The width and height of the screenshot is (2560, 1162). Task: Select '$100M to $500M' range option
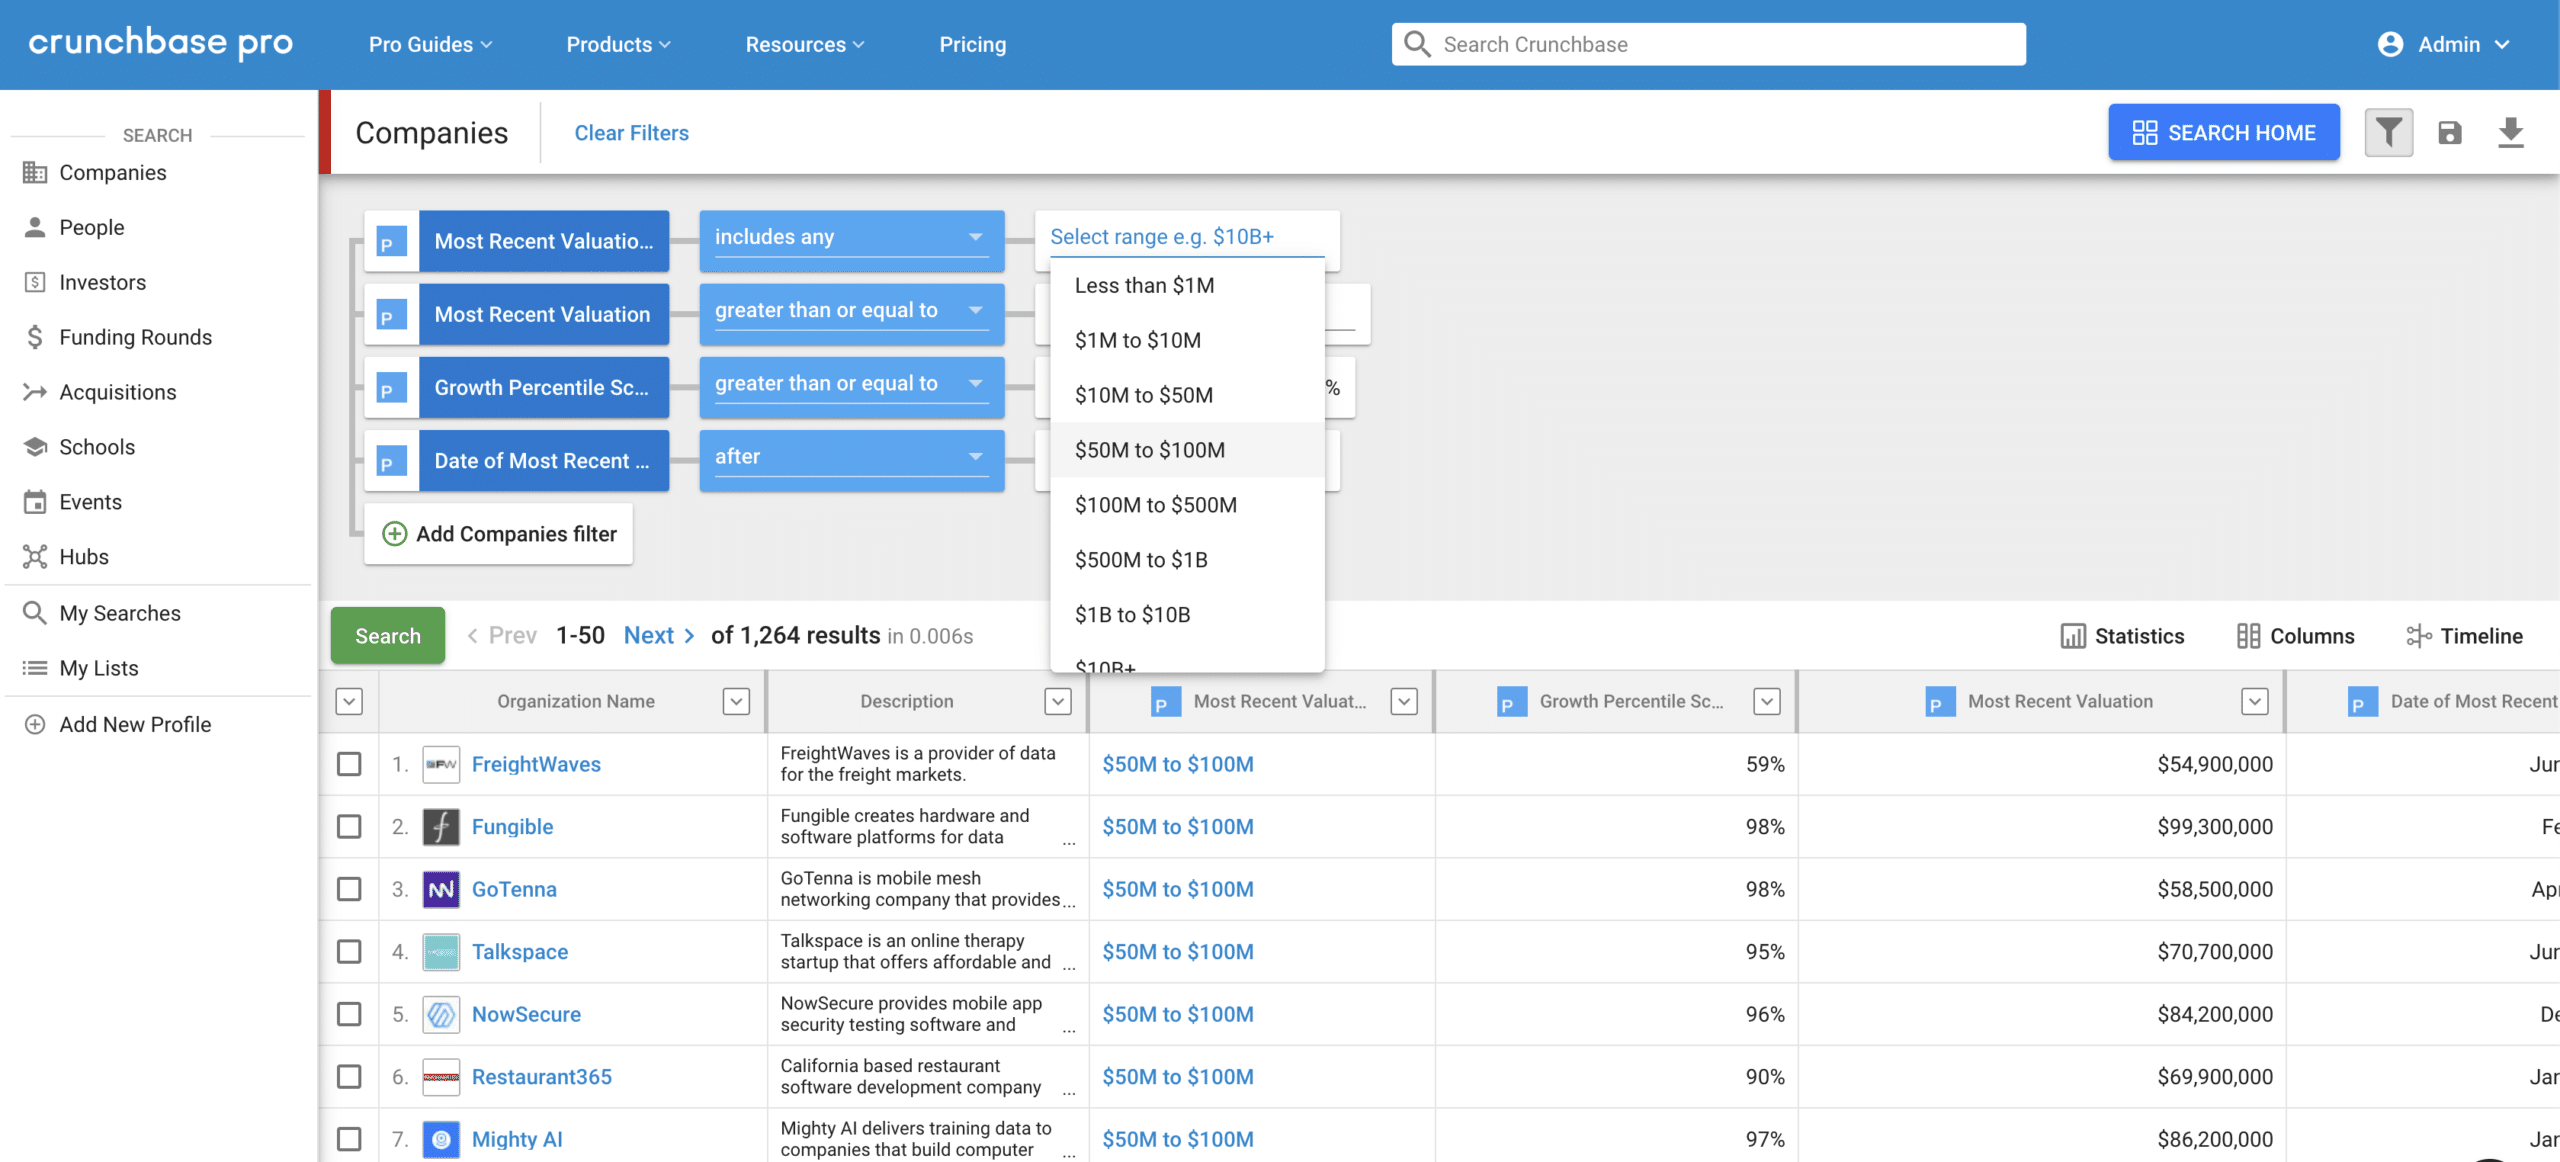1187,505
